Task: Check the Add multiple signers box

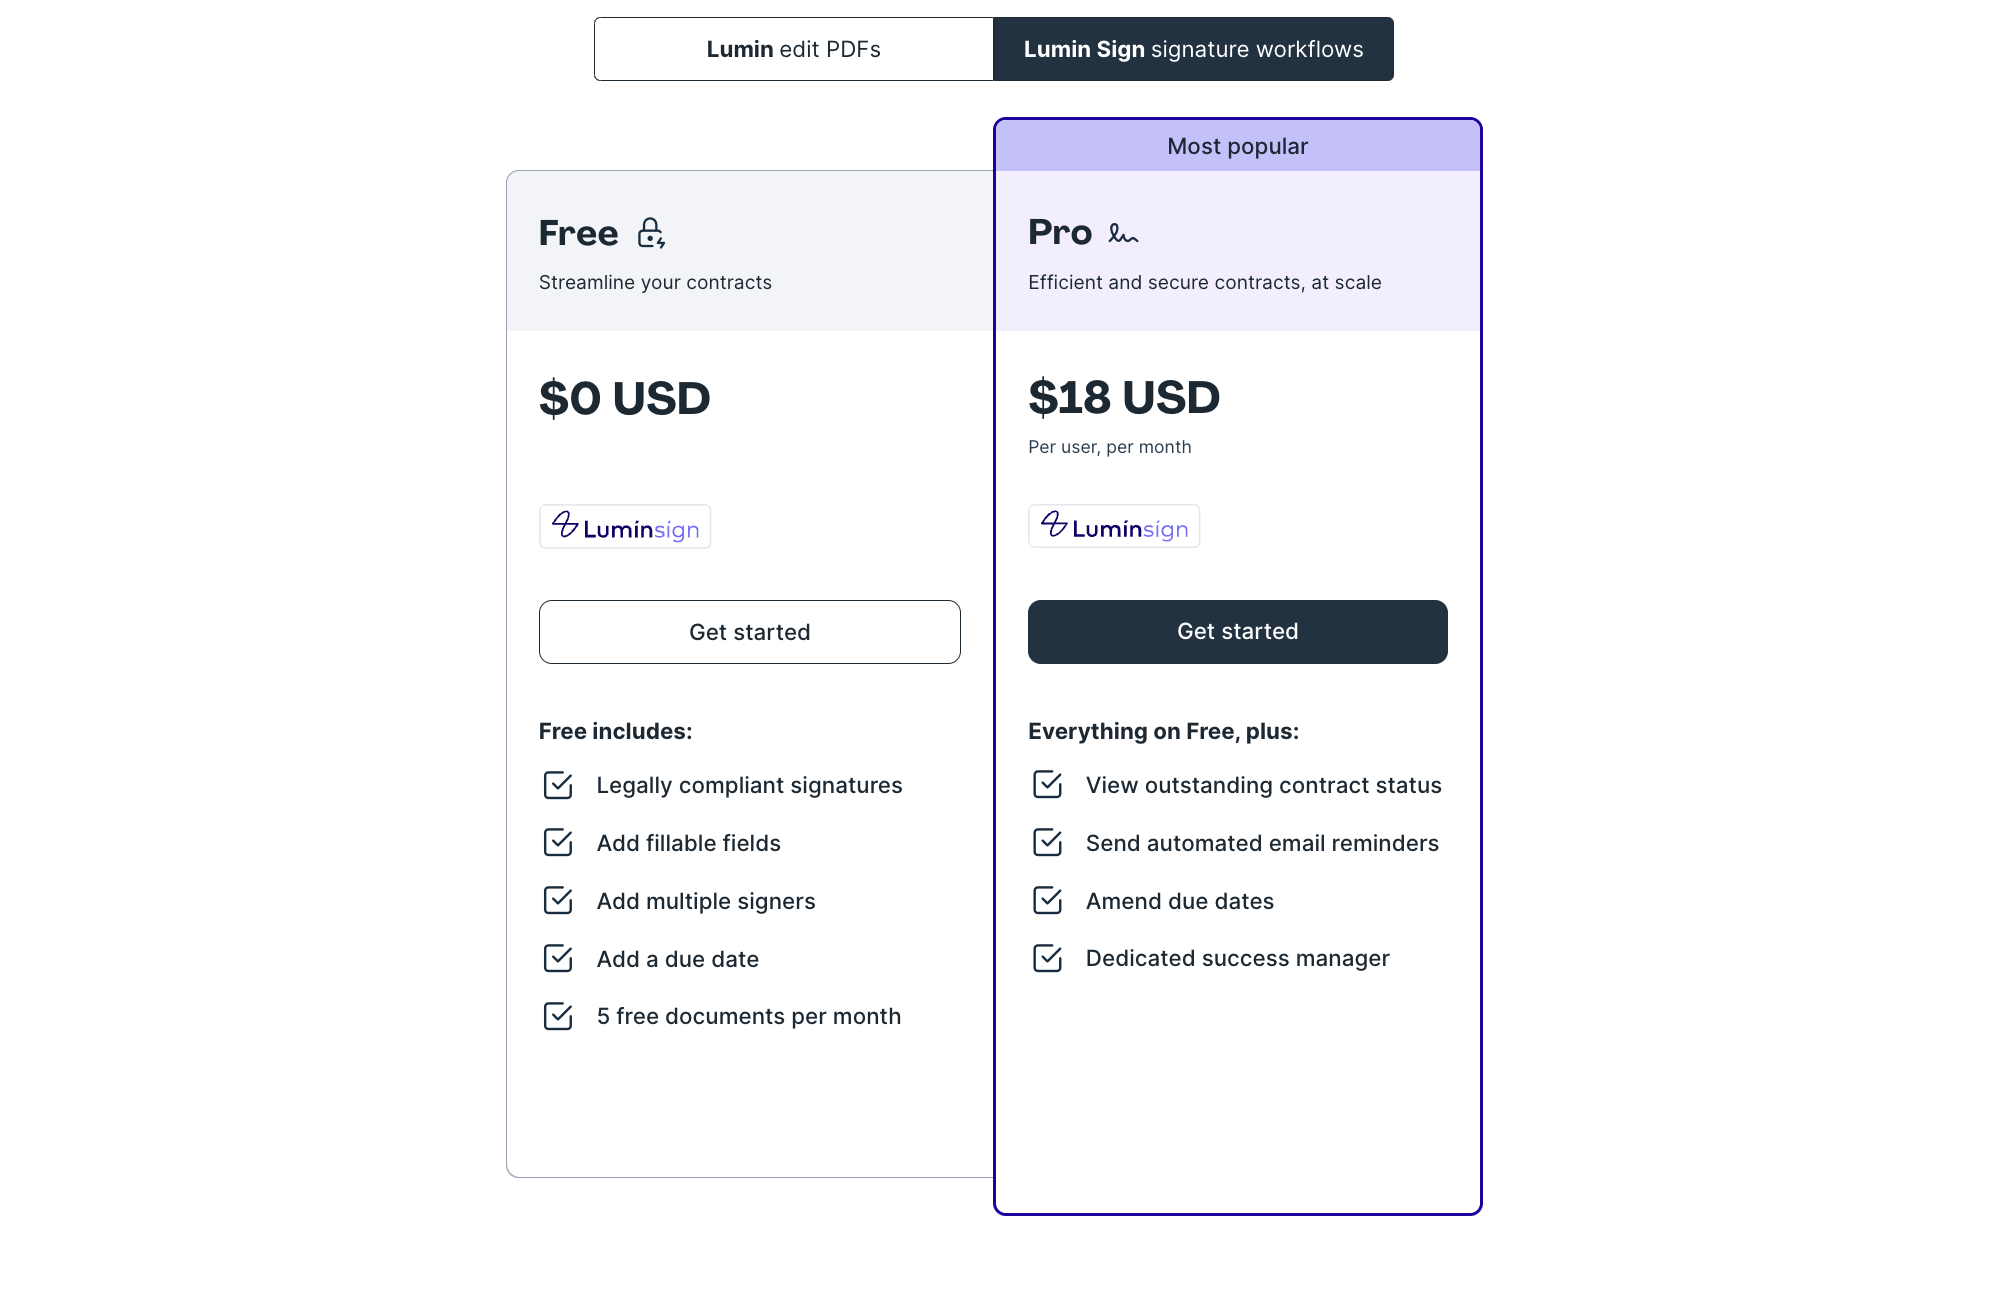Action: pos(559,901)
